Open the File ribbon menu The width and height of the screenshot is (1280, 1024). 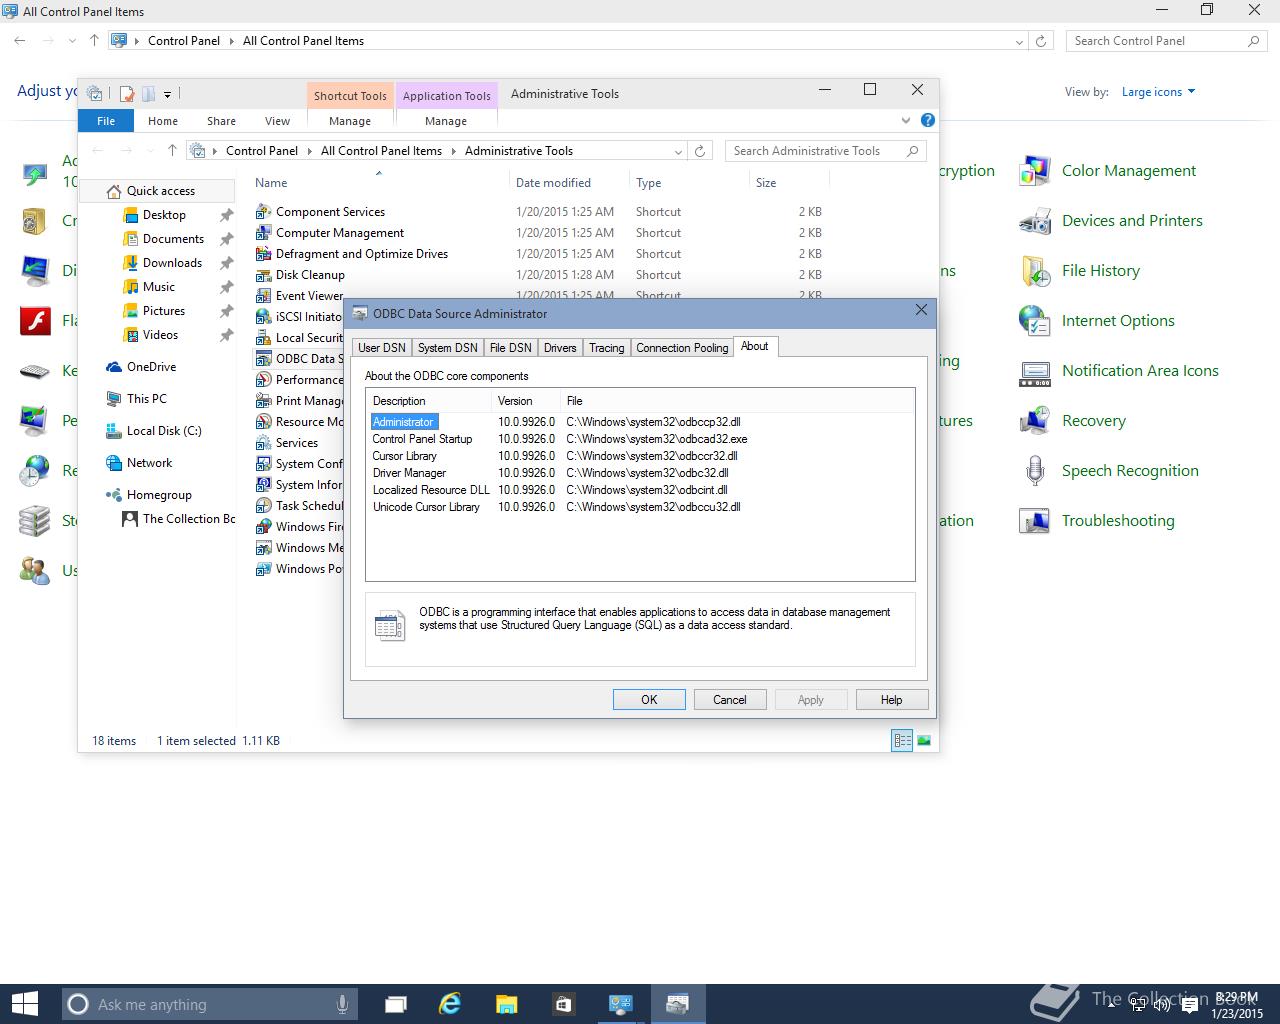(x=106, y=121)
